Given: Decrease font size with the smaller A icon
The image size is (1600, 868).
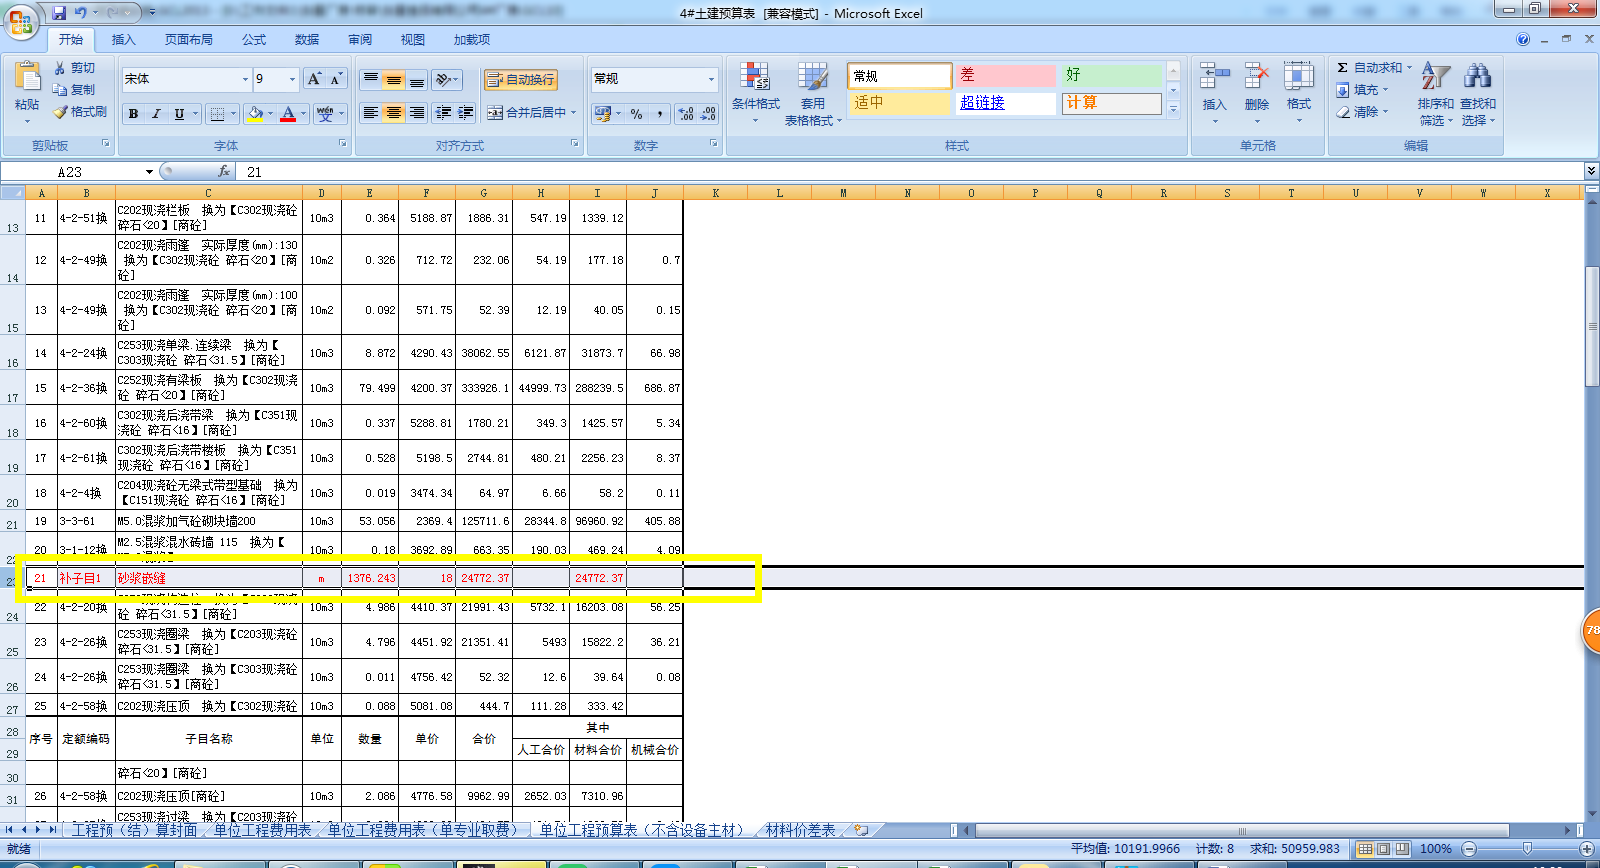Looking at the screenshot, I should (336, 79).
